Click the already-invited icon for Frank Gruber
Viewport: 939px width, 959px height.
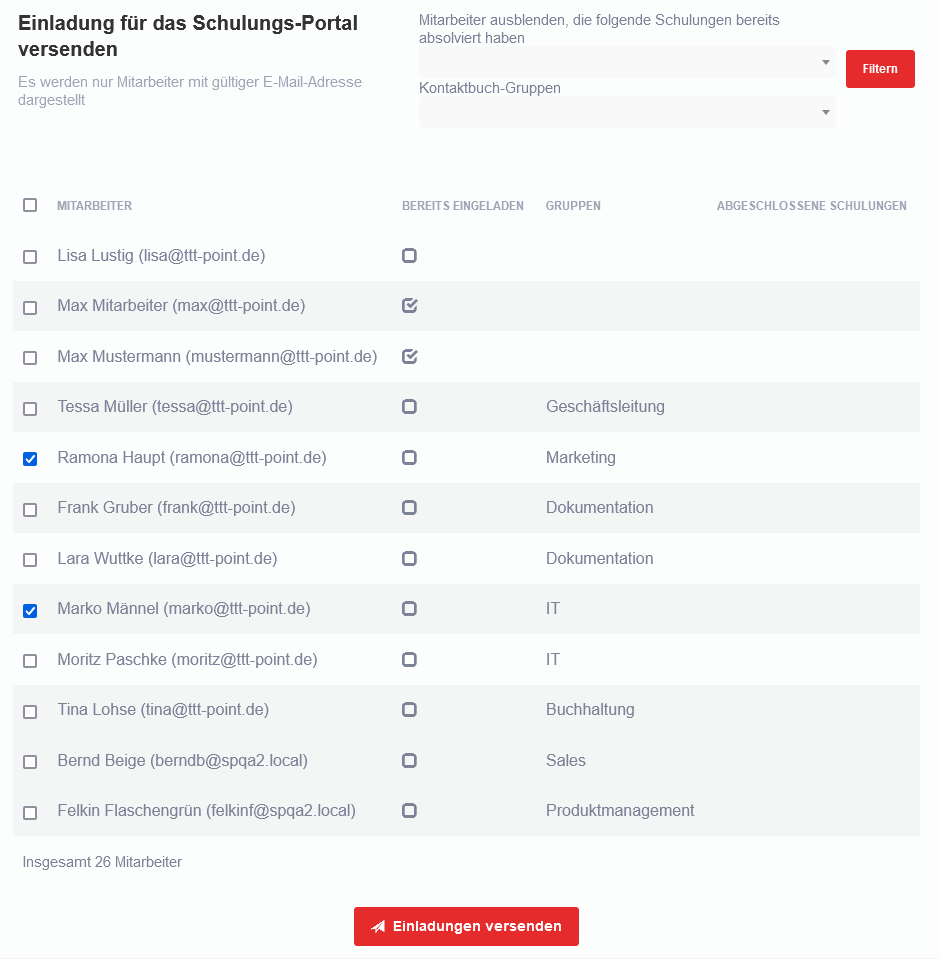pyautogui.click(x=409, y=508)
